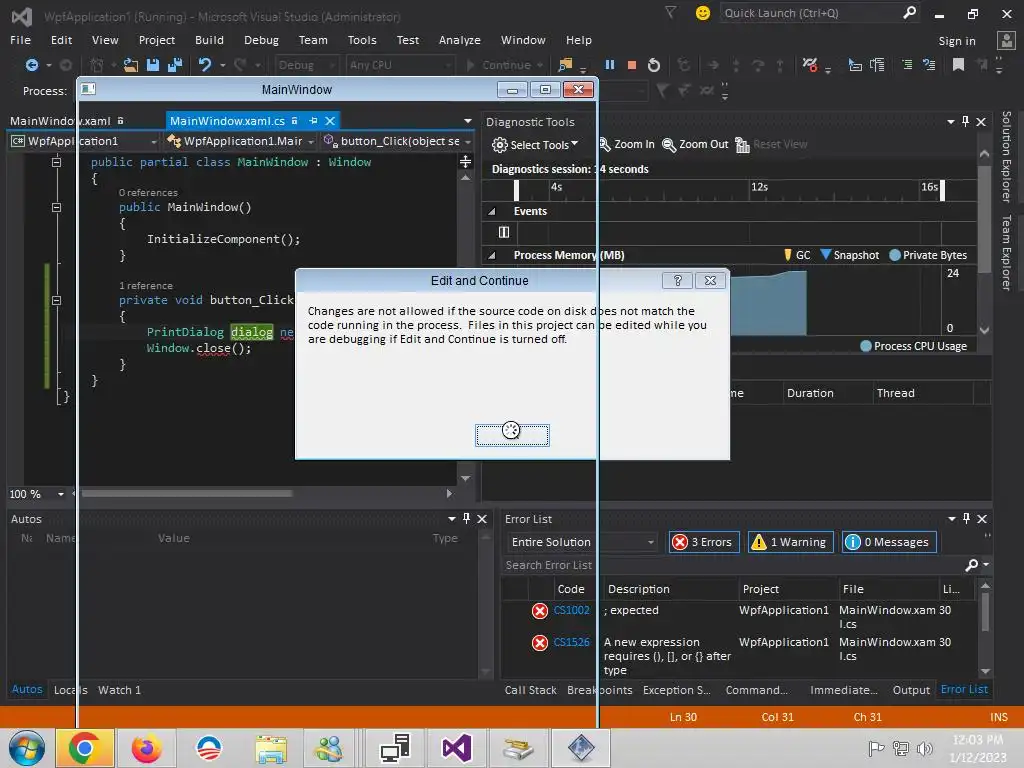
Task: Click the focused button in Edit and Continue dialog
Action: coord(512,436)
